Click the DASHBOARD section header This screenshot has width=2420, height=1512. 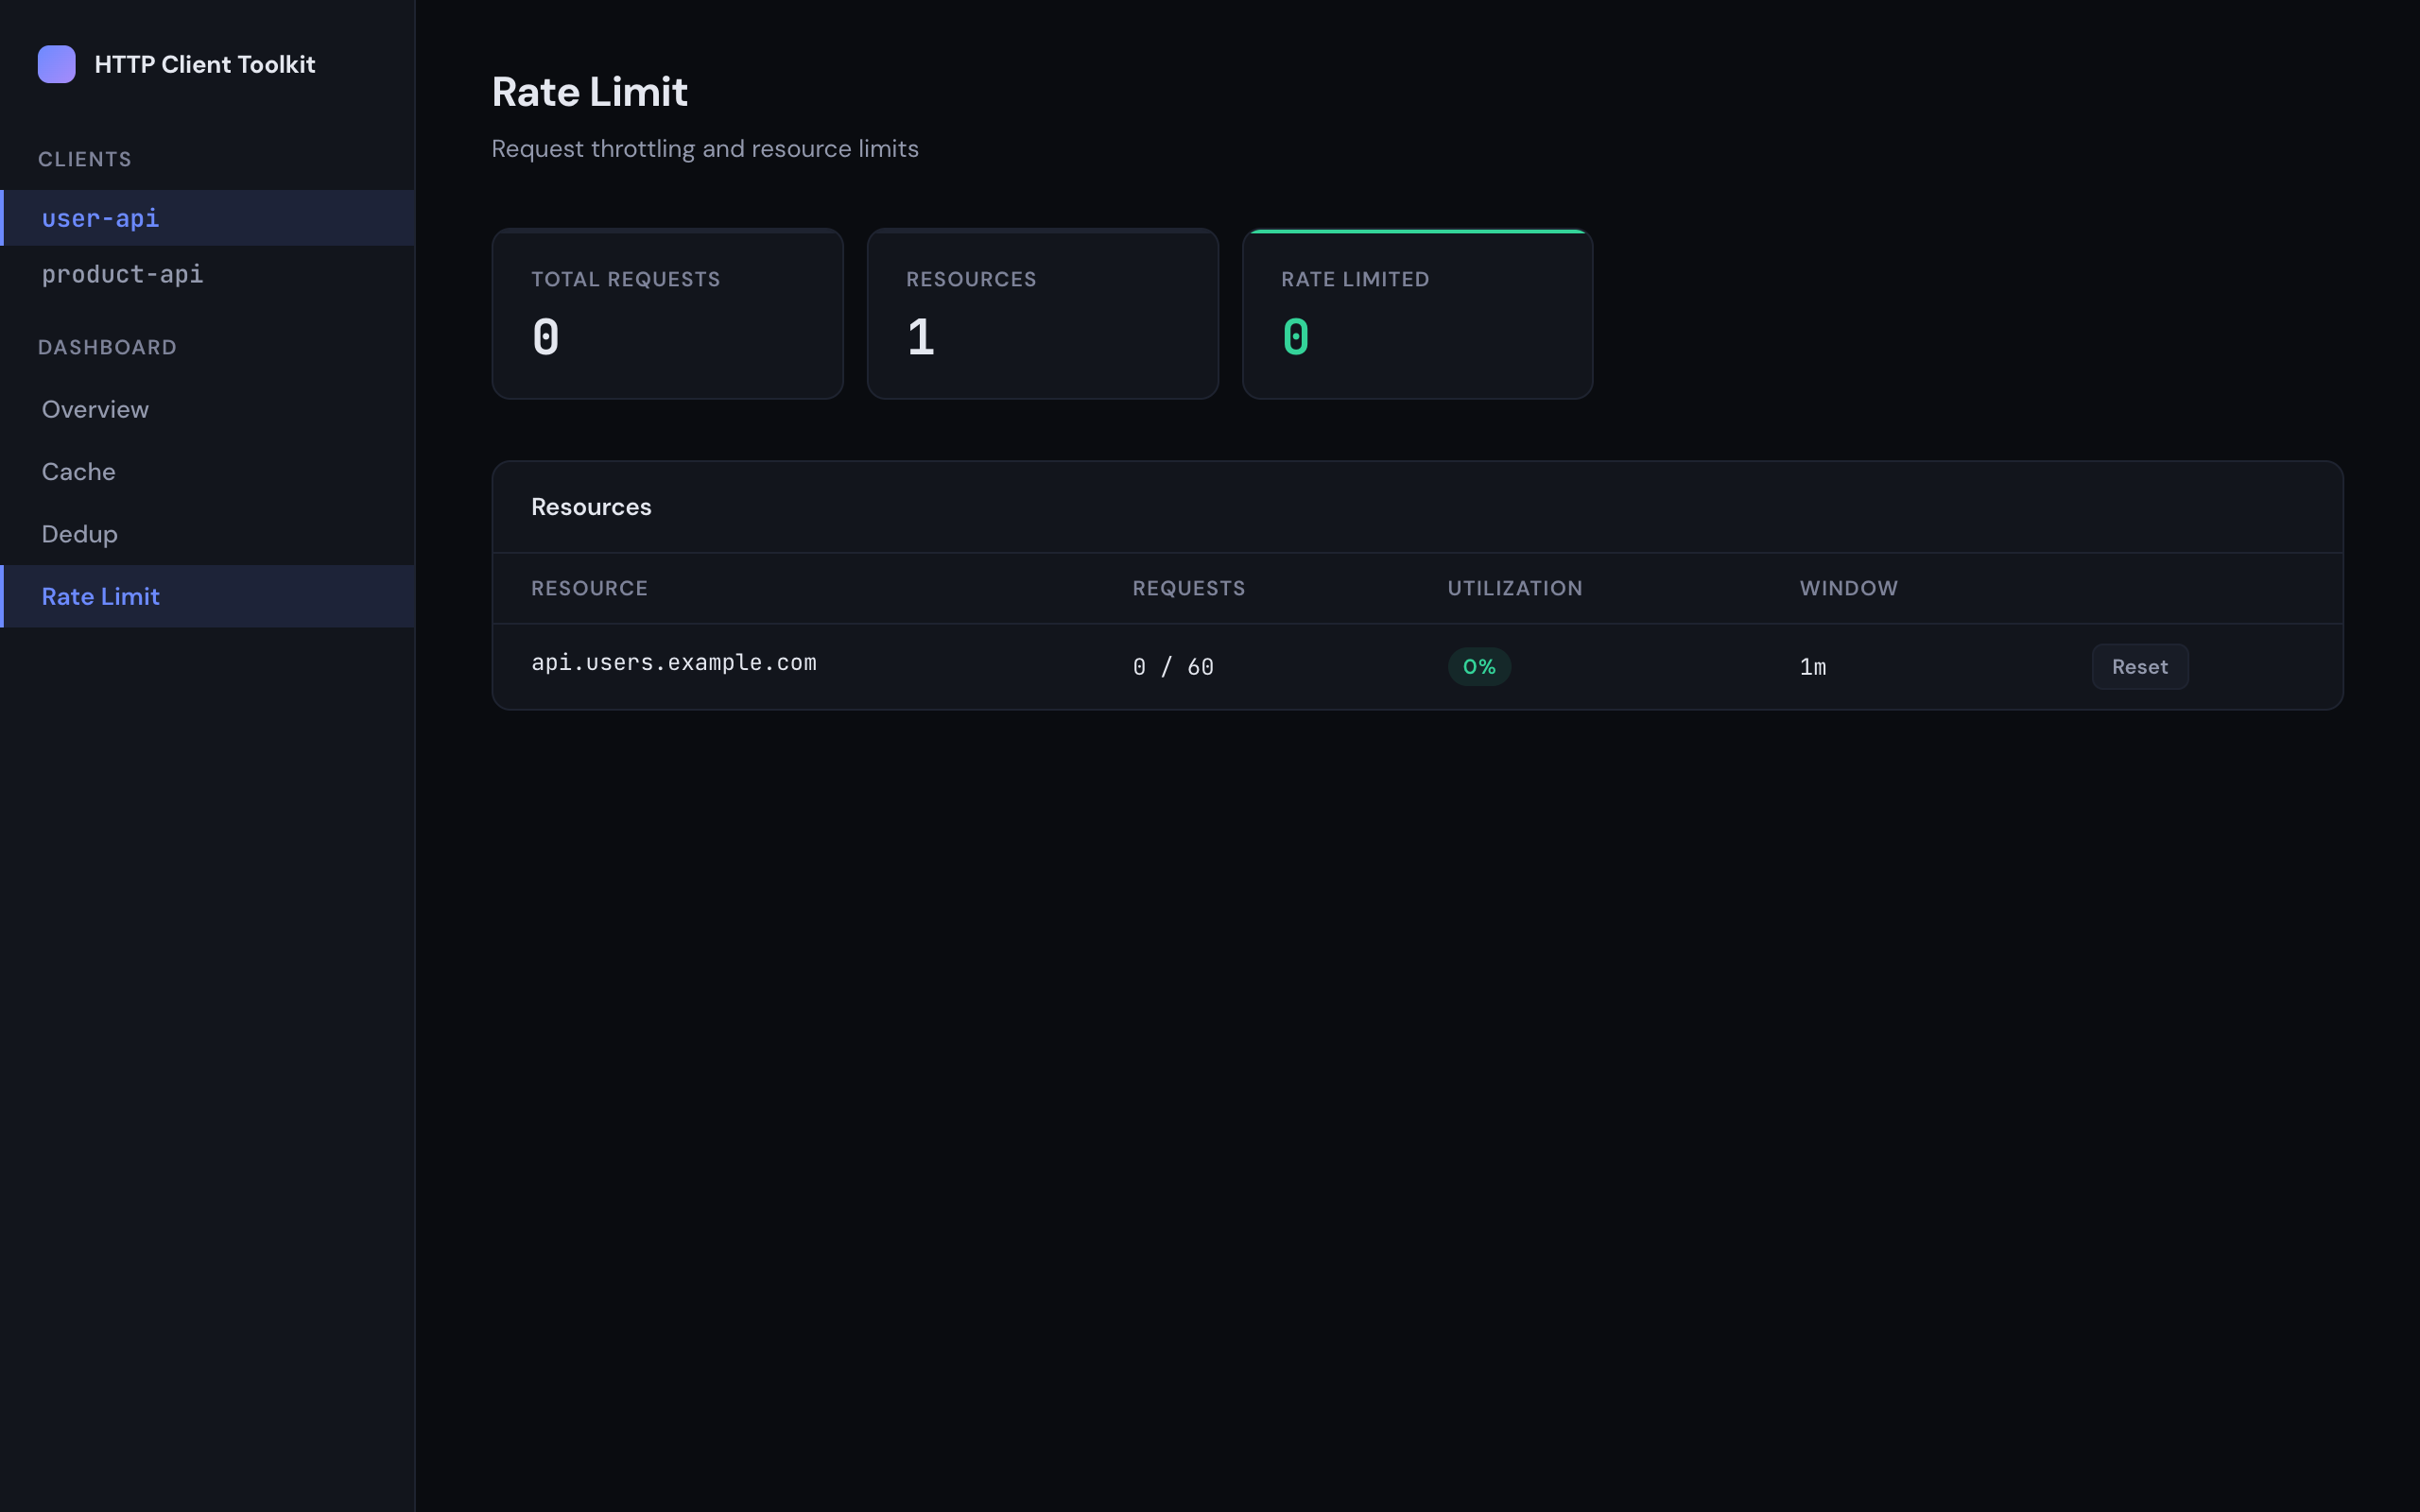(107, 347)
